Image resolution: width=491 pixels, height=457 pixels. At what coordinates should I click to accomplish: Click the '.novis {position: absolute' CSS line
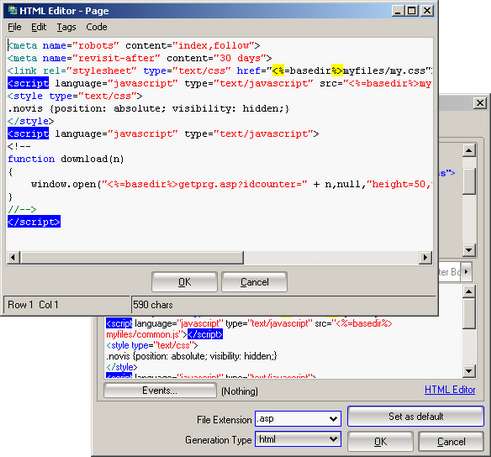(x=149, y=108)
